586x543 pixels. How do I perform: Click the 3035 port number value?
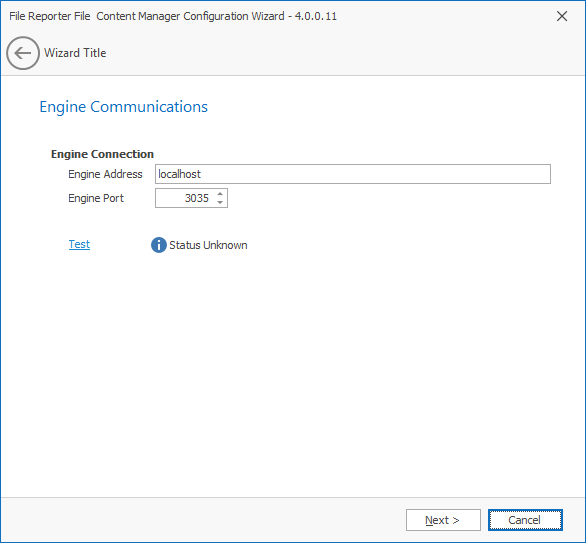coord(197,198)
